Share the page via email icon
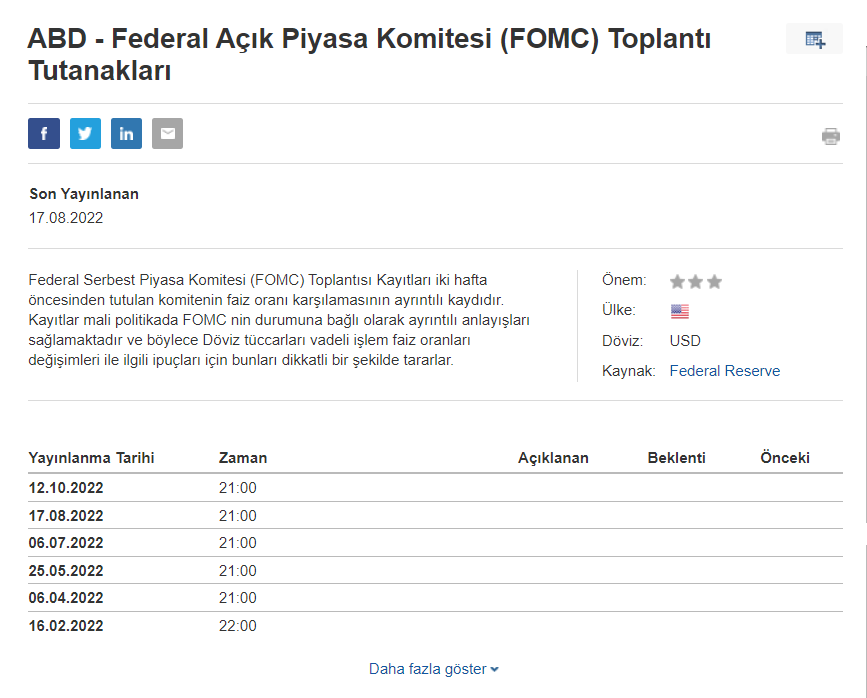The image size is (867, 698). click(x=167, y=133)
